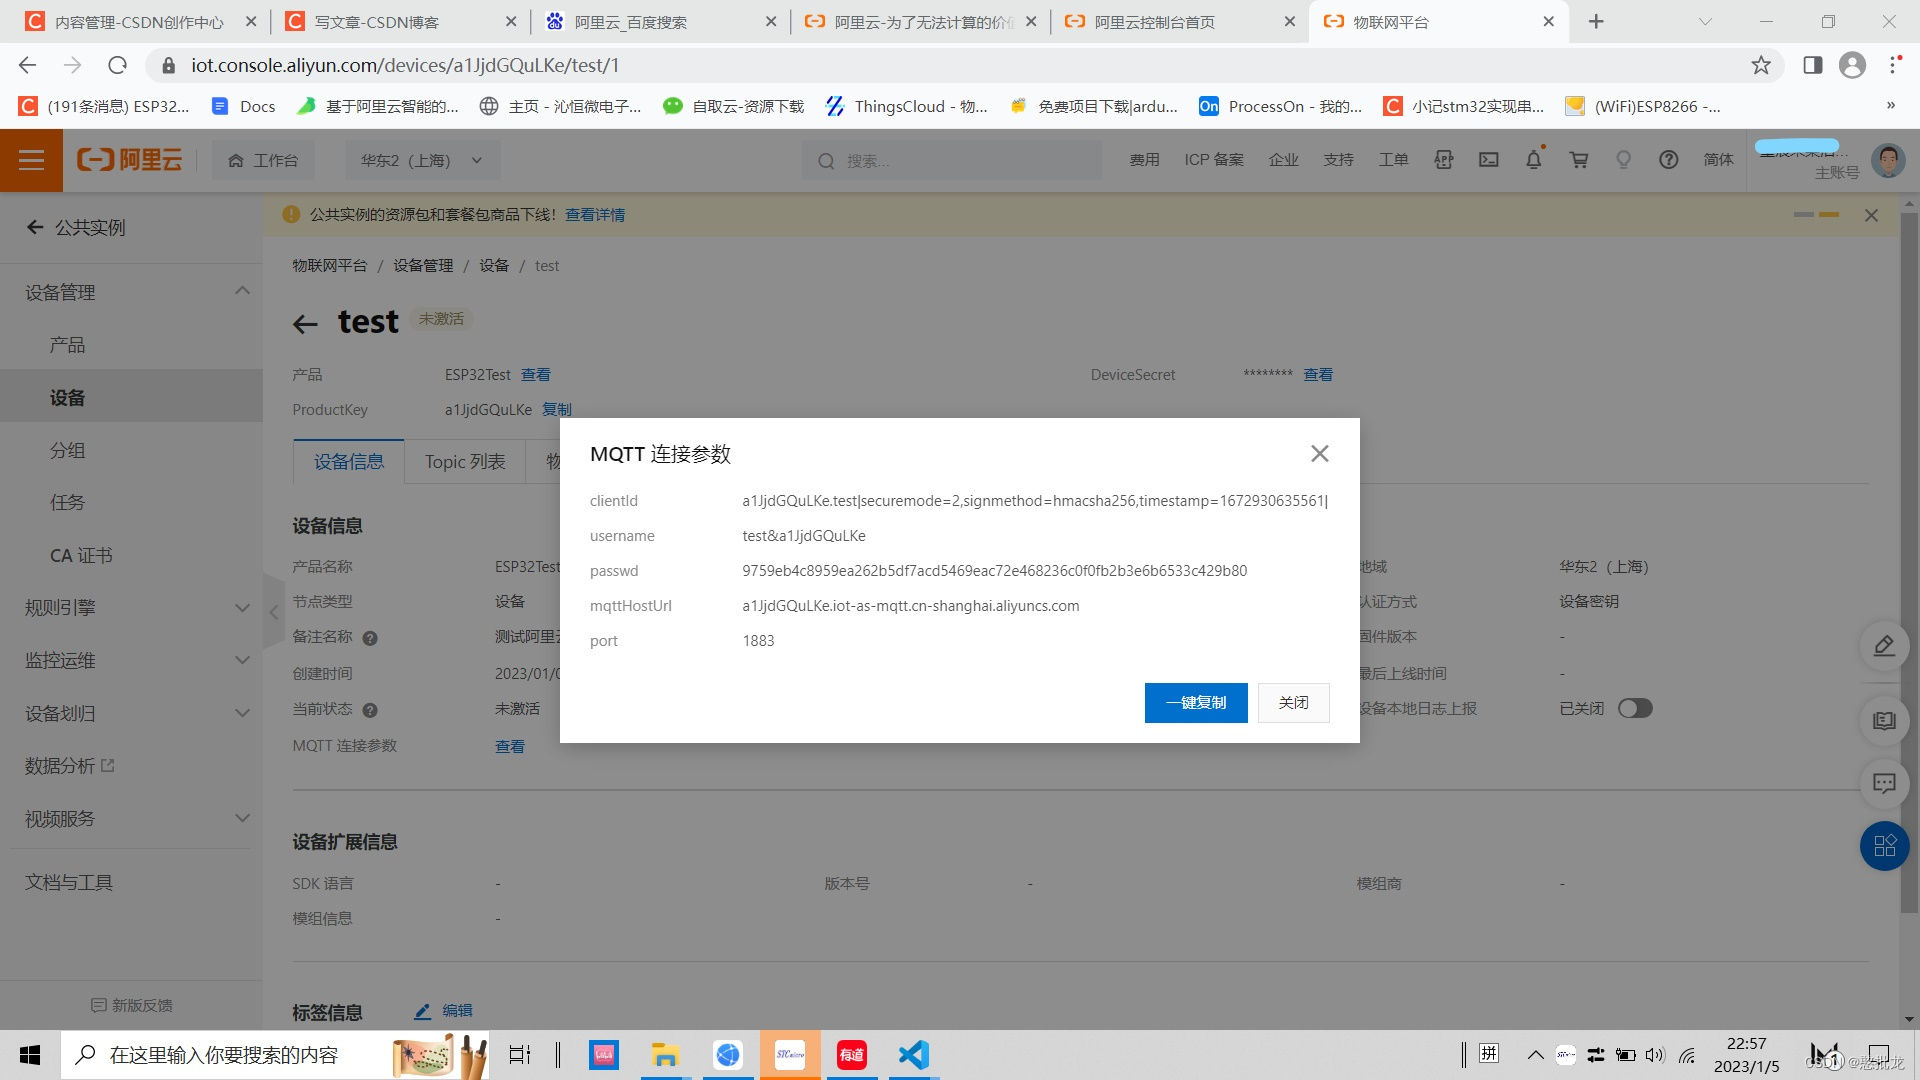Close the MQTT connection parameters dialog
This screenshot has height=1080, width=1920.
[x=1319, y=454]
